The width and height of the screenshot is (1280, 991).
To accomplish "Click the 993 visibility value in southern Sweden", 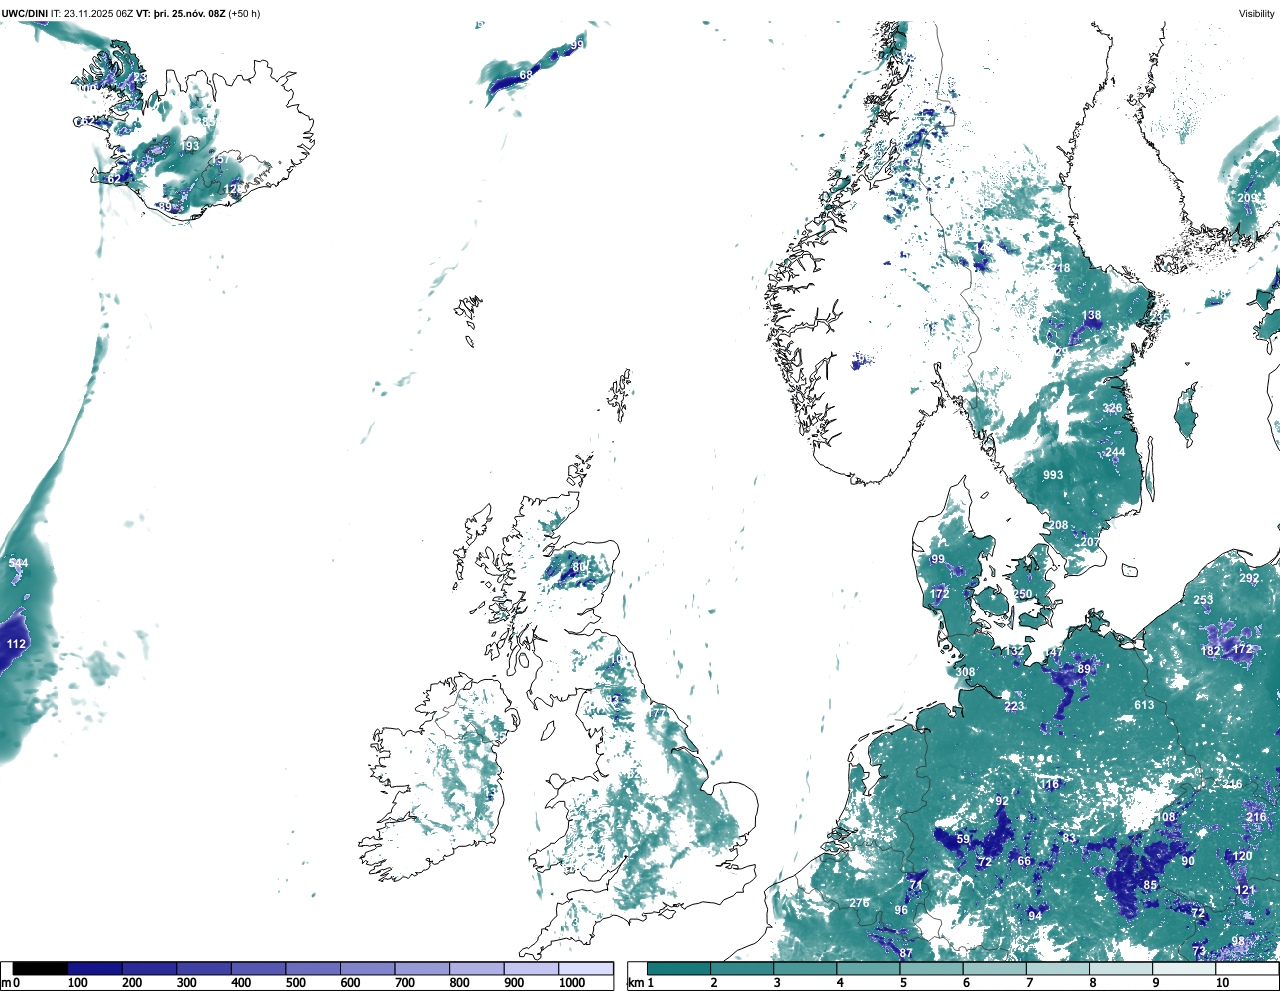I will point(1053,475).
